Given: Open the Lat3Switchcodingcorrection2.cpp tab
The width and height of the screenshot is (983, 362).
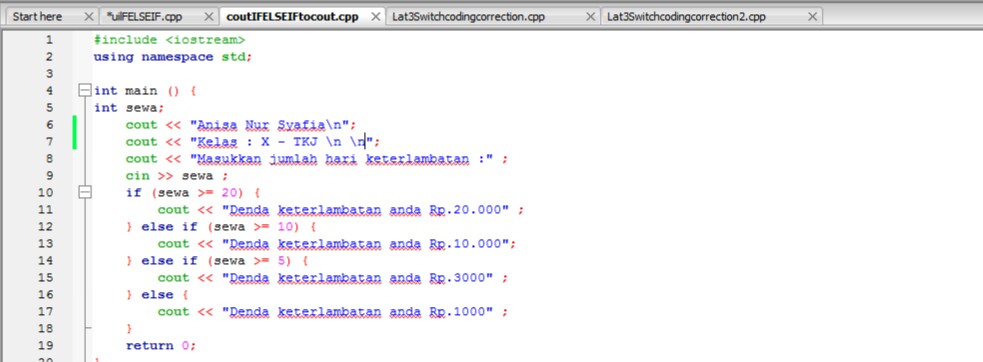Looking at the screenshot, I should coord(686,17).
